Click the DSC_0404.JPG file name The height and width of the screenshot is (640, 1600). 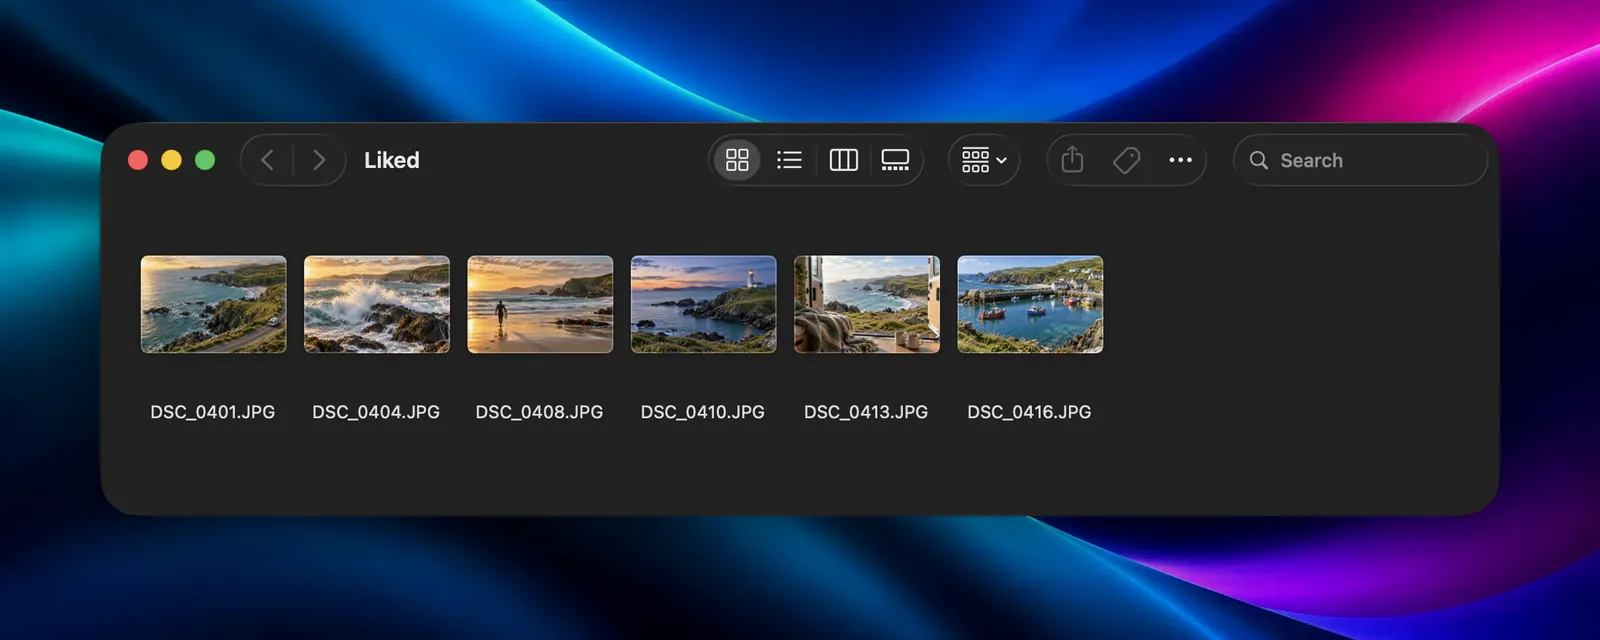376,412
